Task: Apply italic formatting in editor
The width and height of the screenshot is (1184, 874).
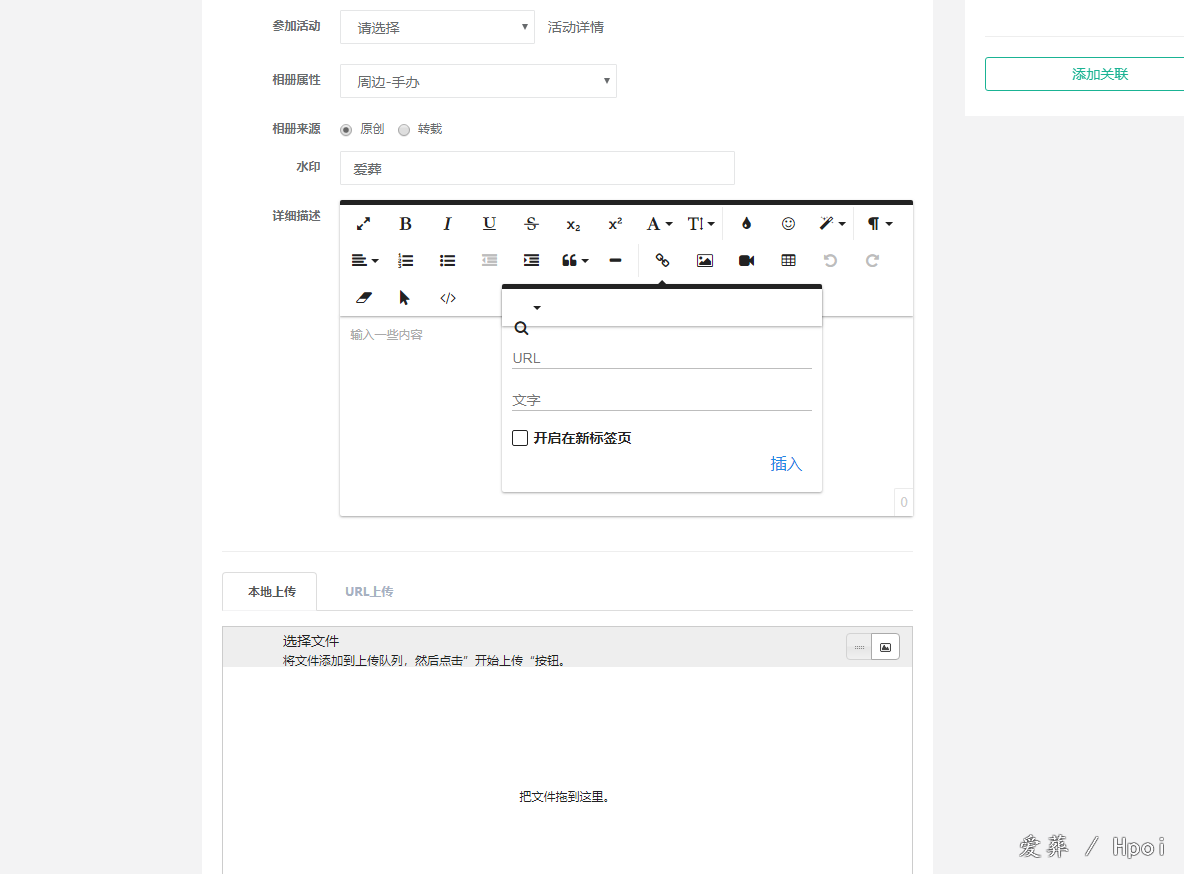Action: (447, 224)
